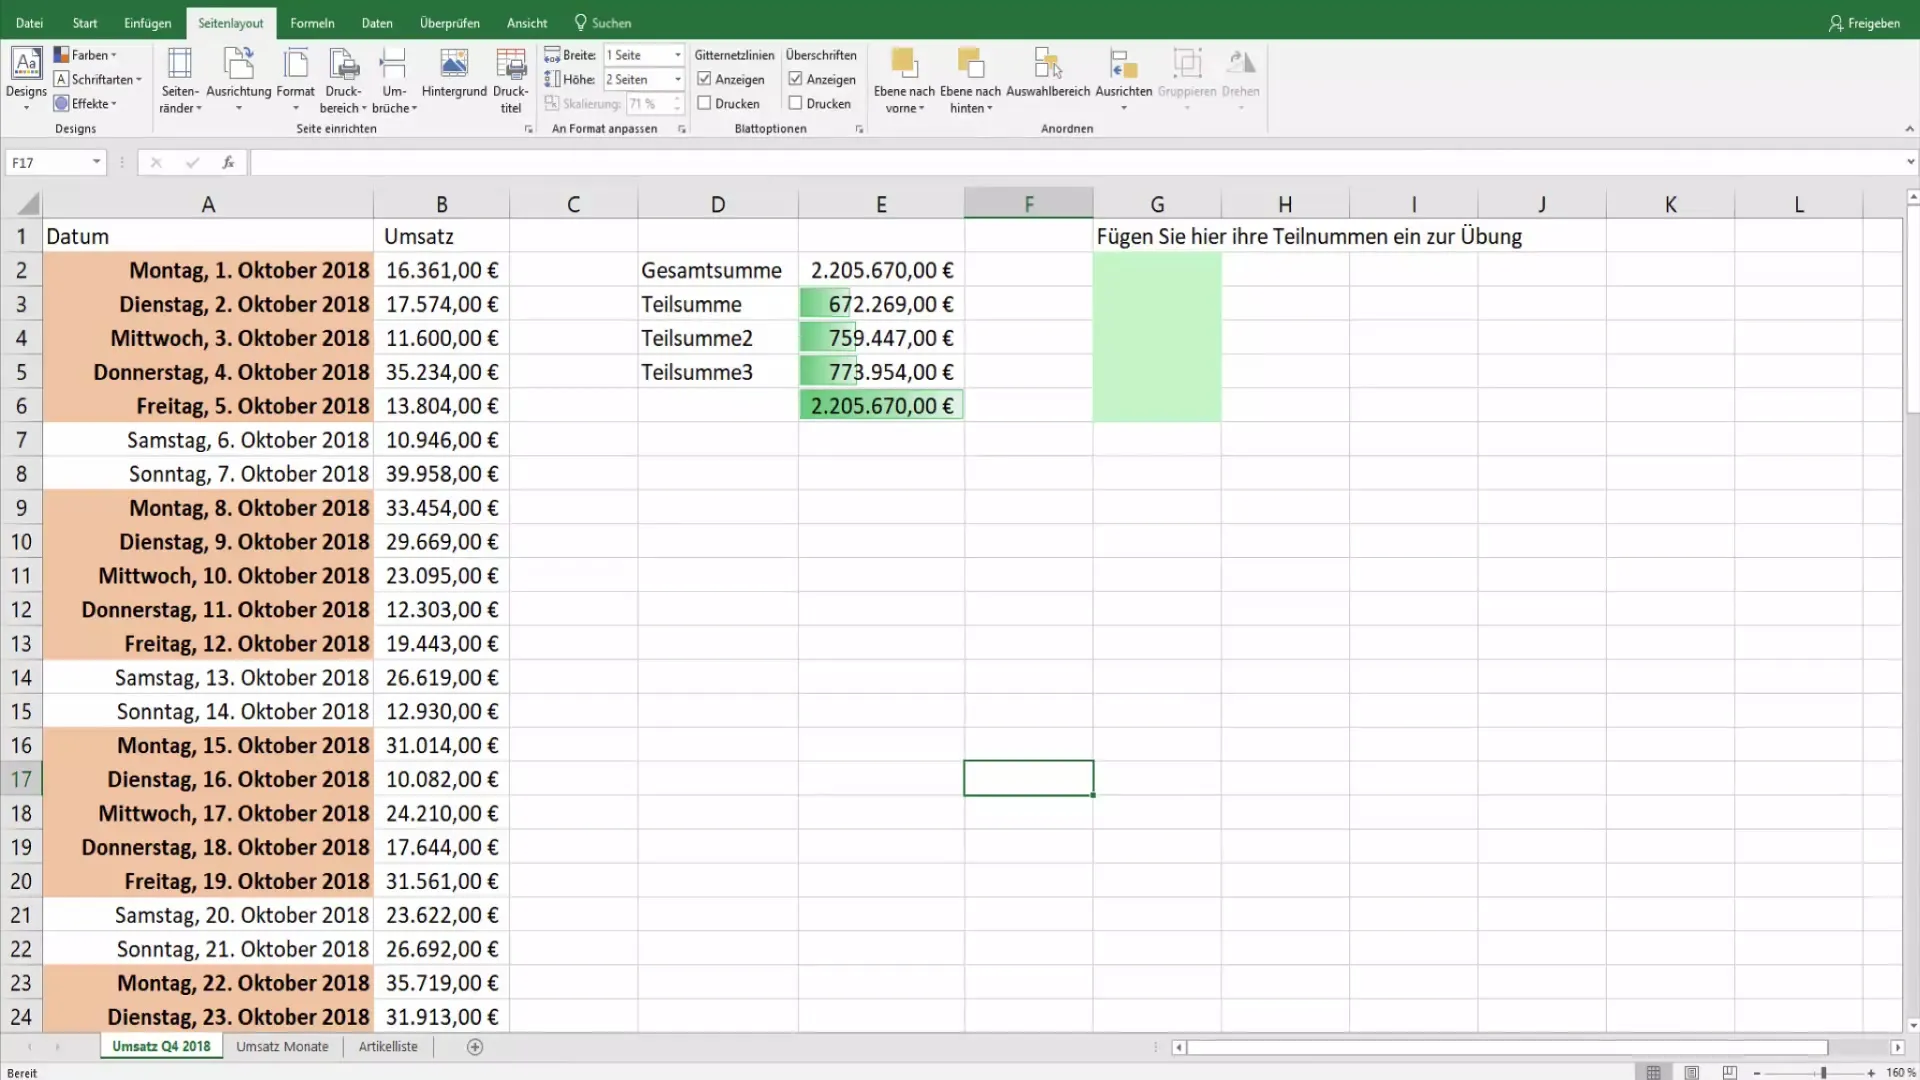Click the Drucktitel print titles icon
1920x1080 pixels.
[x=511, y=64]
